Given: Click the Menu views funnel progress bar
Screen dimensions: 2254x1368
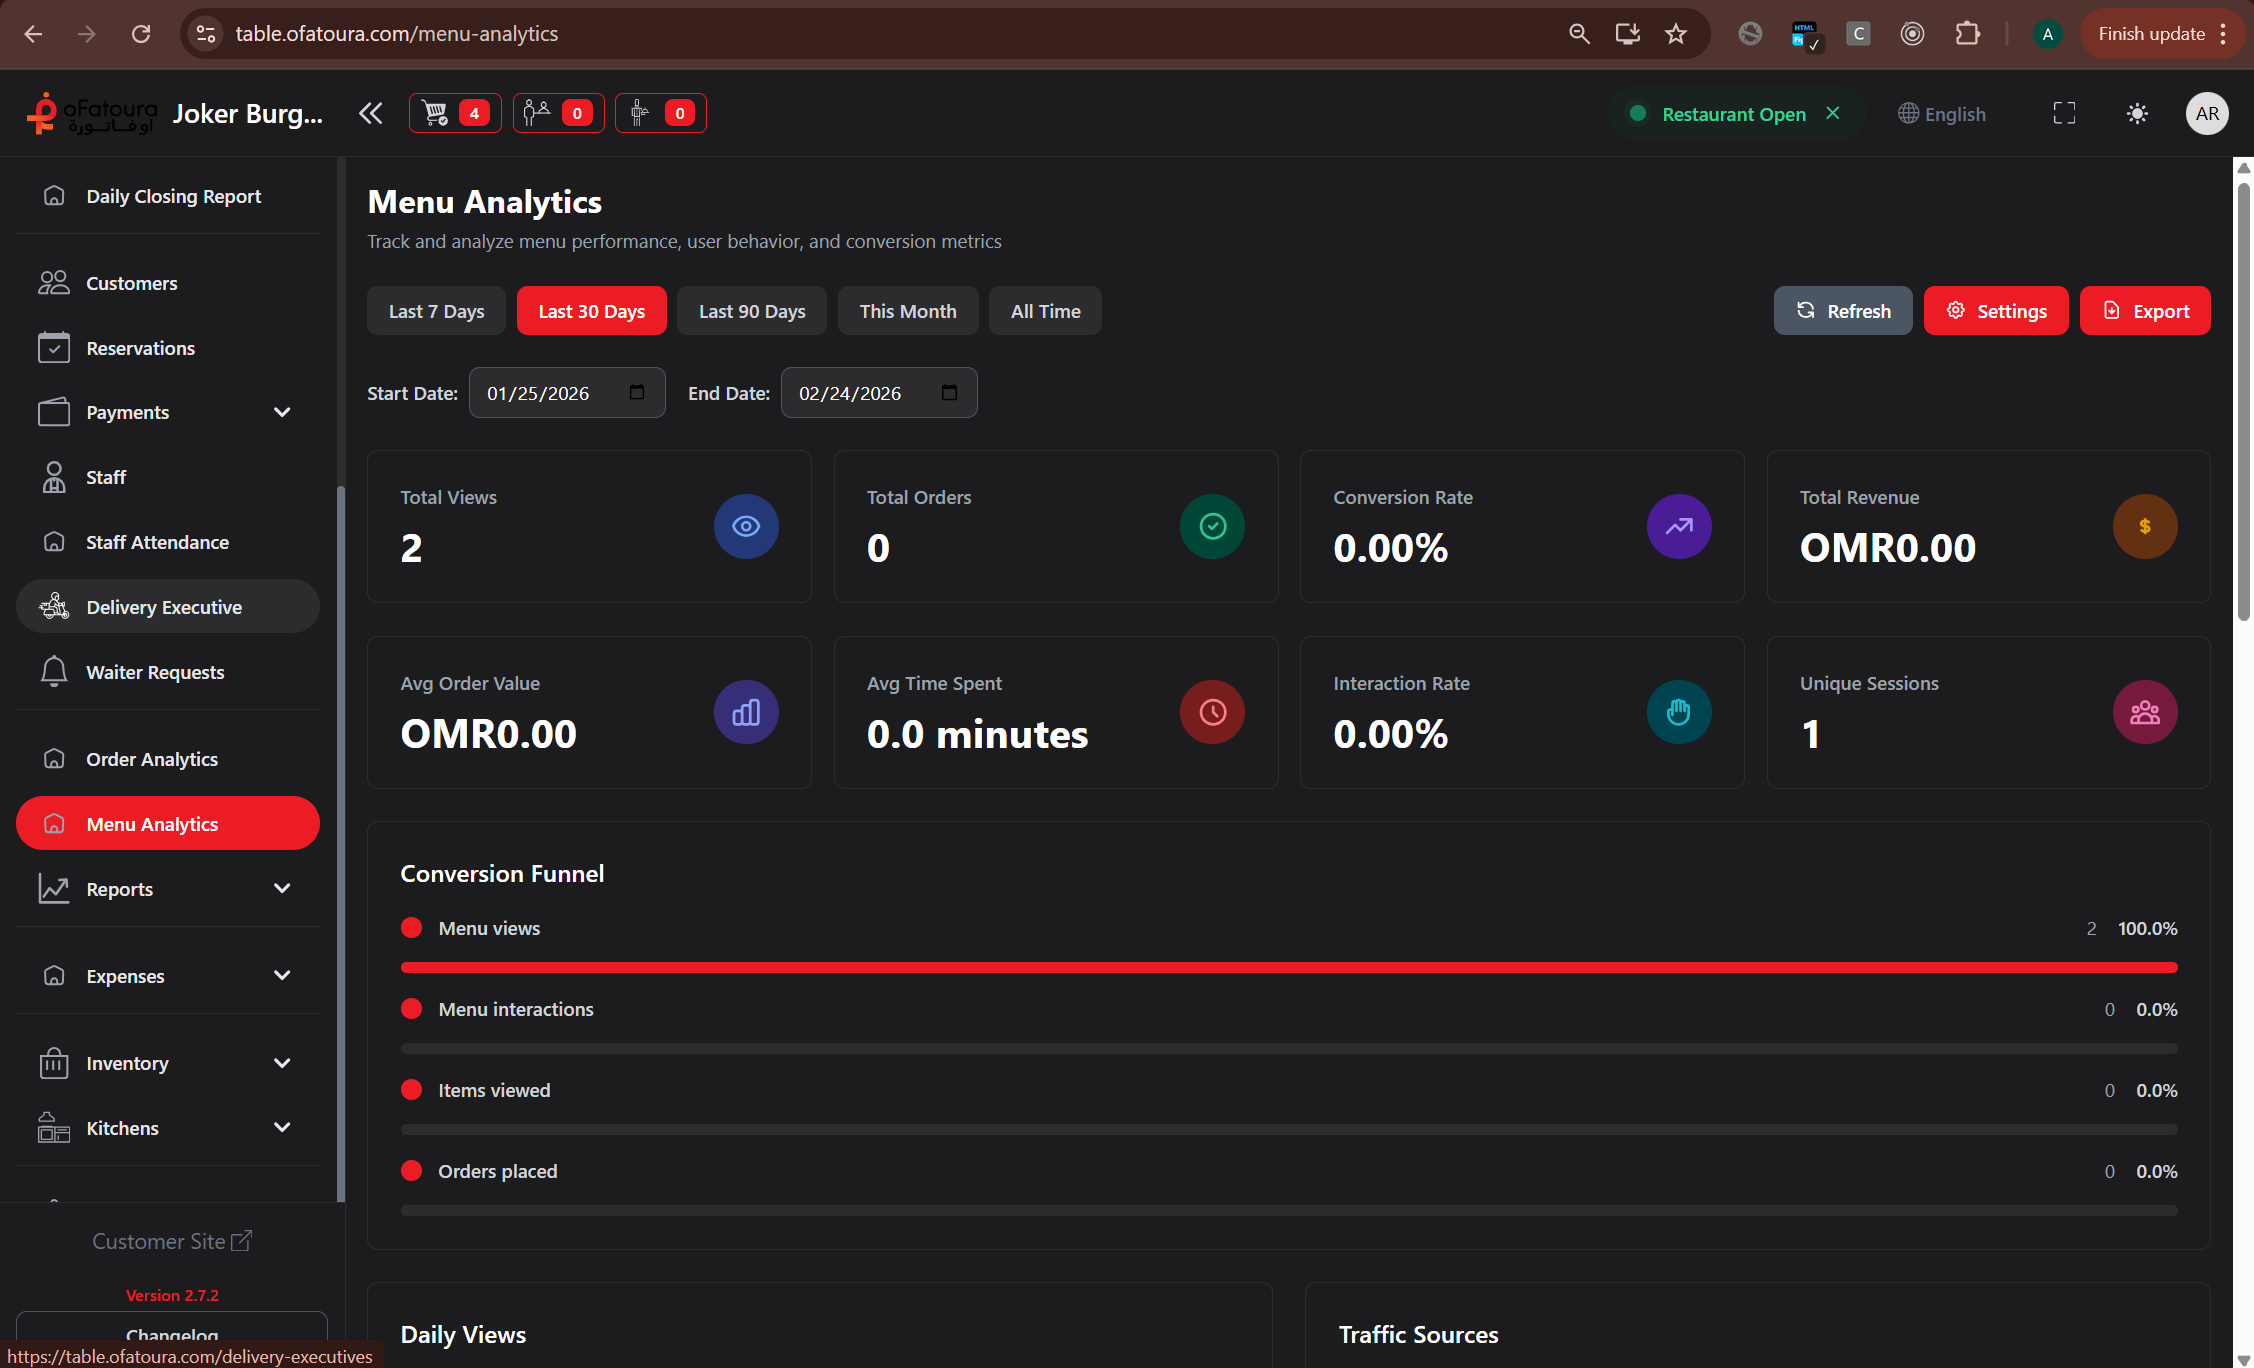Looking at the screenshot, I should click(1288, 967).
